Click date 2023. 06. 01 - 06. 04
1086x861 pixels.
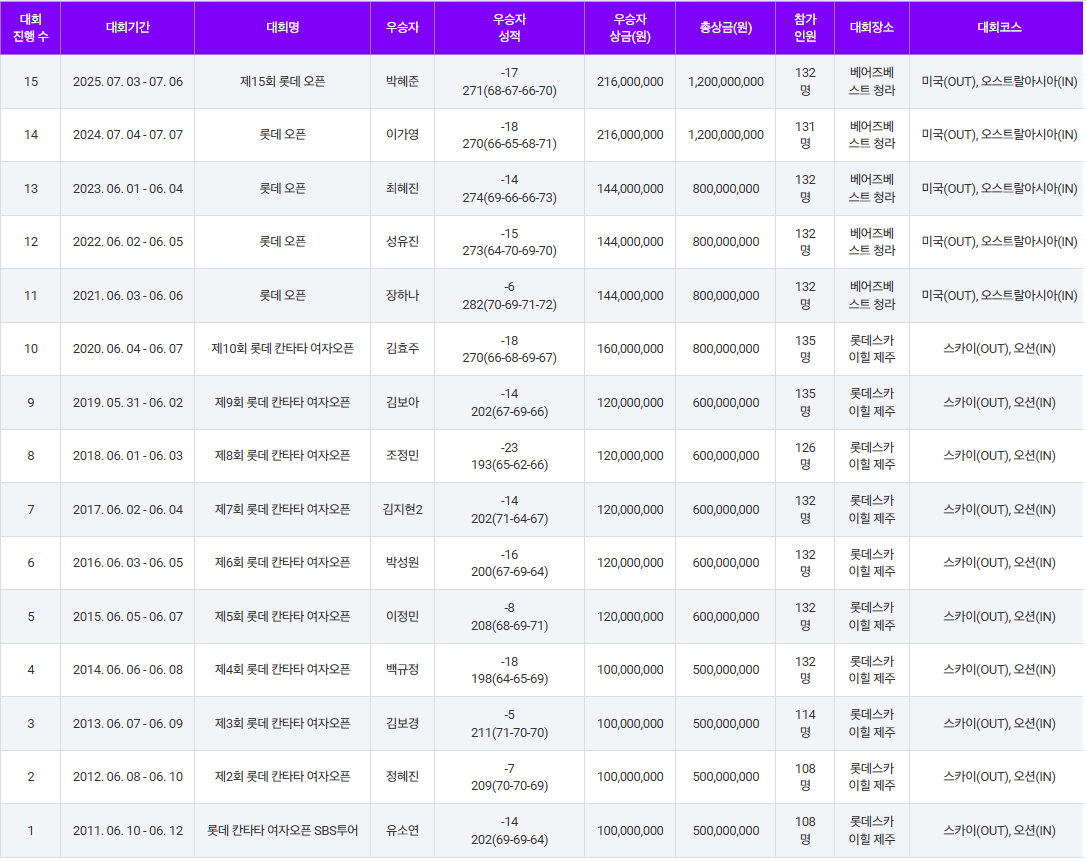pyautogui.click(x=128, y=188)
